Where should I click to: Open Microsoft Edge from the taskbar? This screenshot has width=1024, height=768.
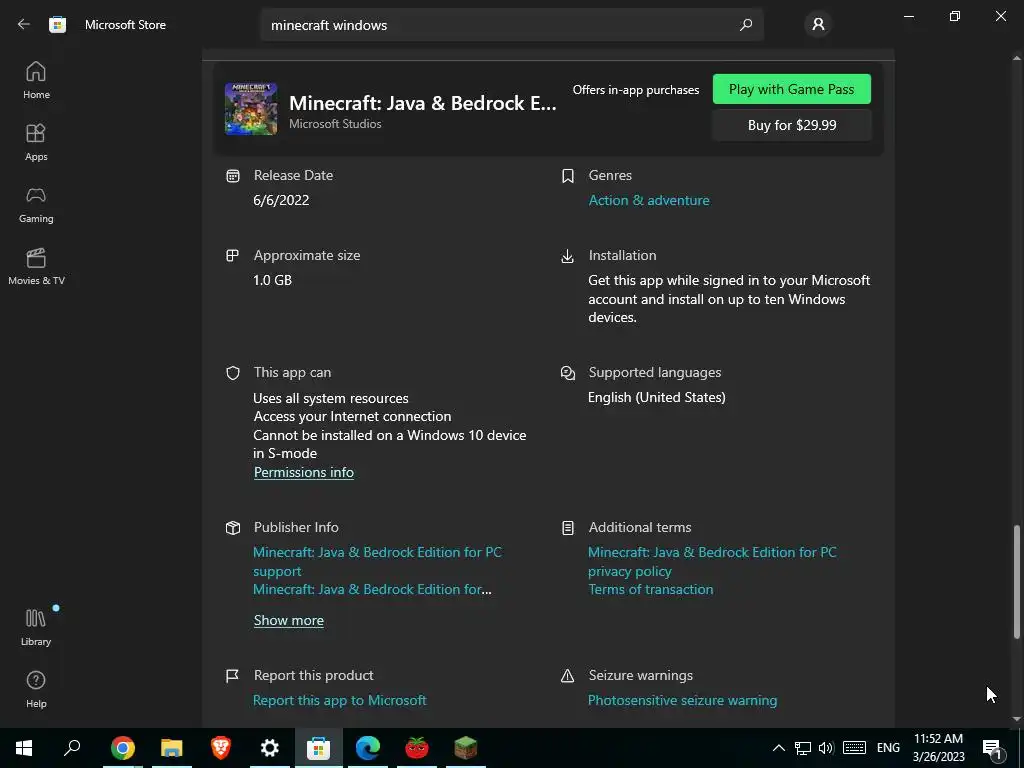(368, 748)
